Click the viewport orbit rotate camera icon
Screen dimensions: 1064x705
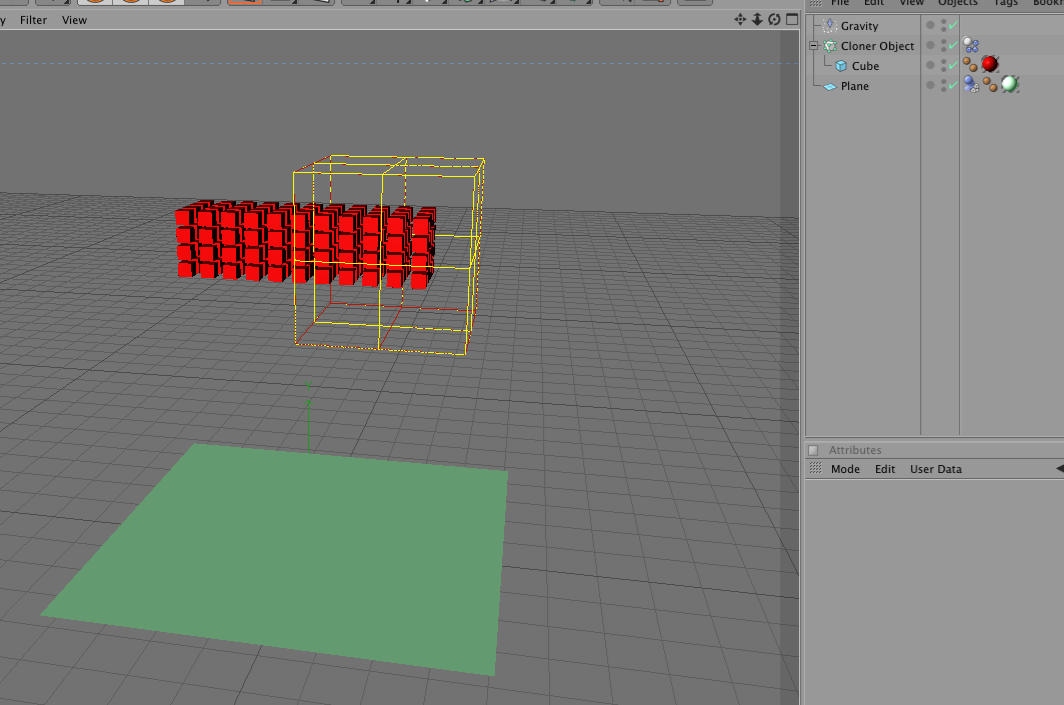[774, 19]
